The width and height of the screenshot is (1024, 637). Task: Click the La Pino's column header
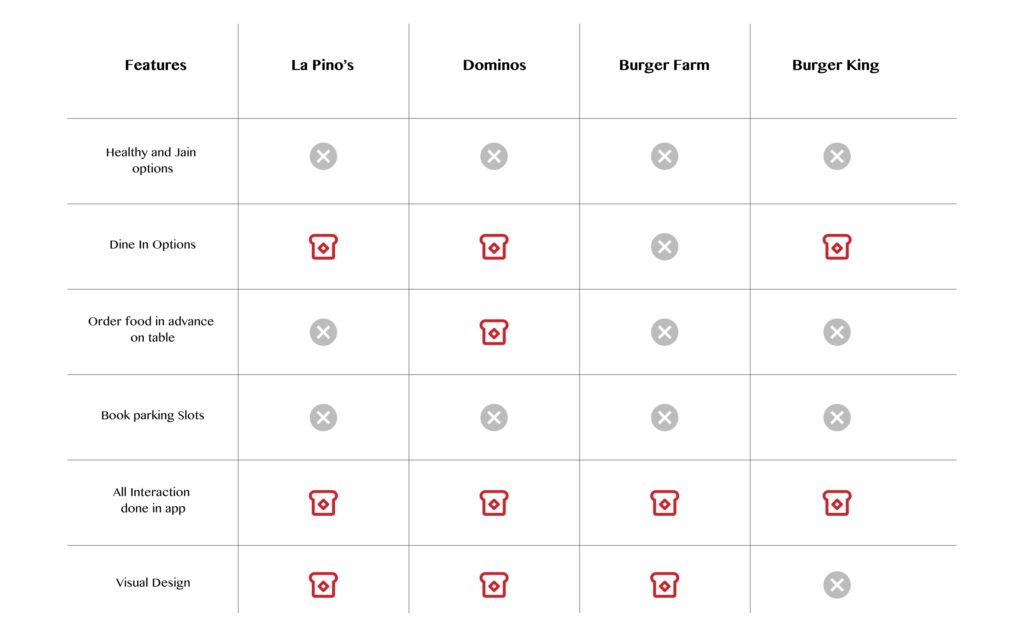(322, 66)
